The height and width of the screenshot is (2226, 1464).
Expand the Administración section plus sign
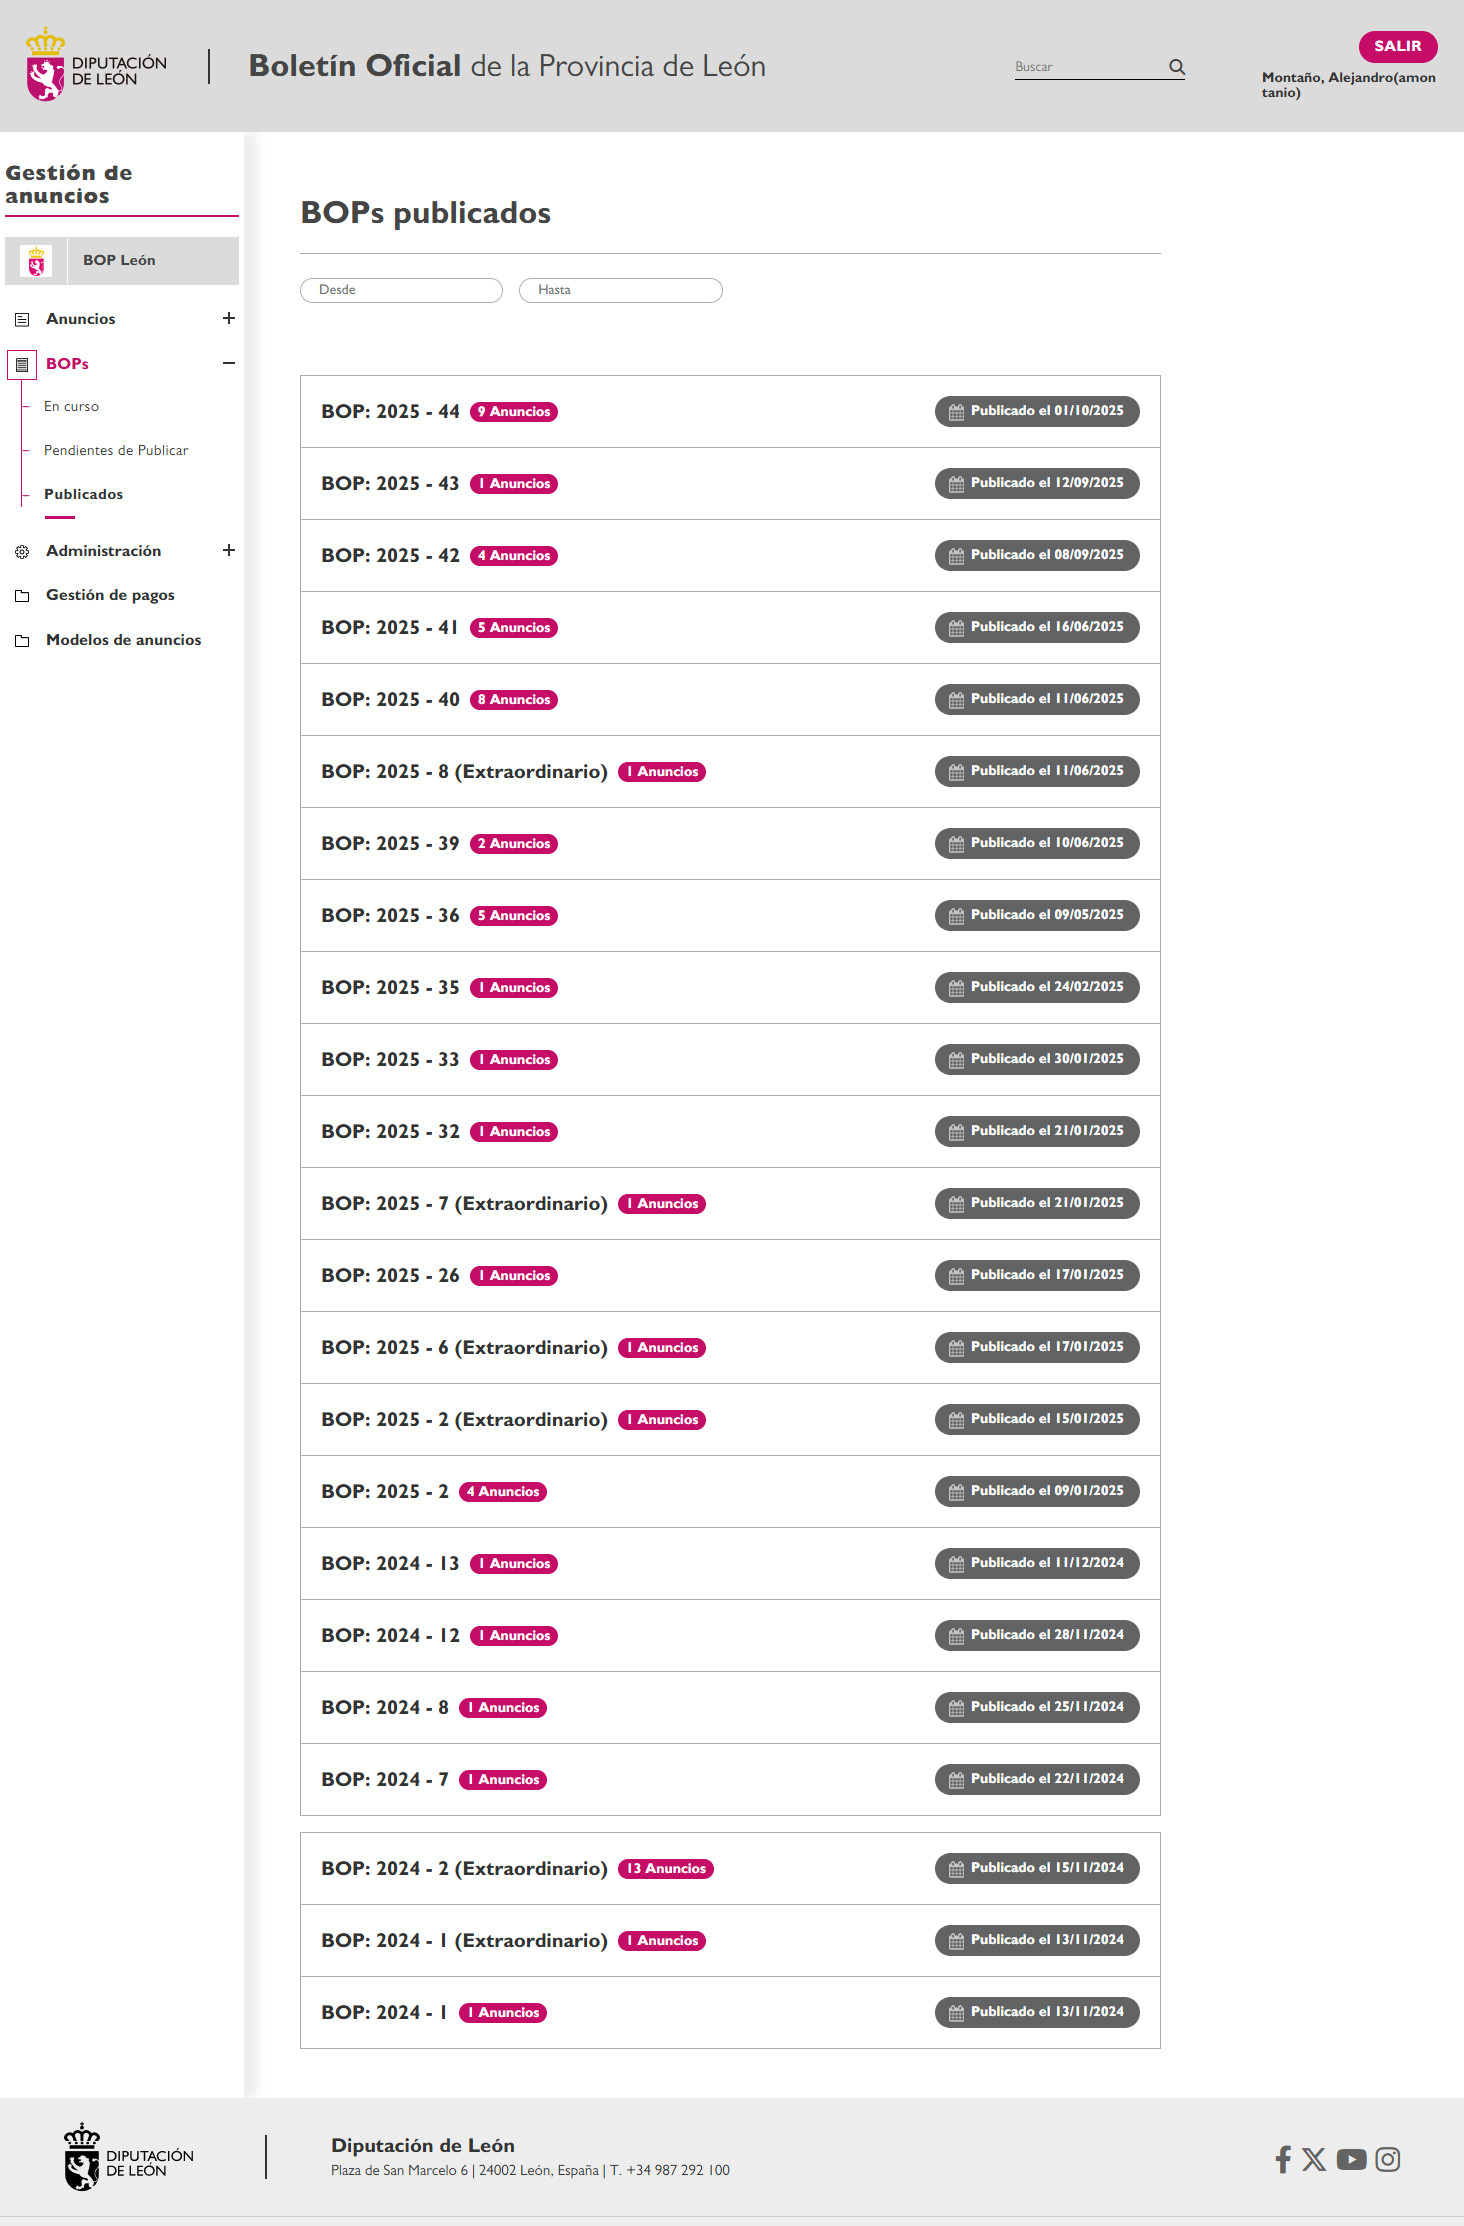tap(229, 550)
